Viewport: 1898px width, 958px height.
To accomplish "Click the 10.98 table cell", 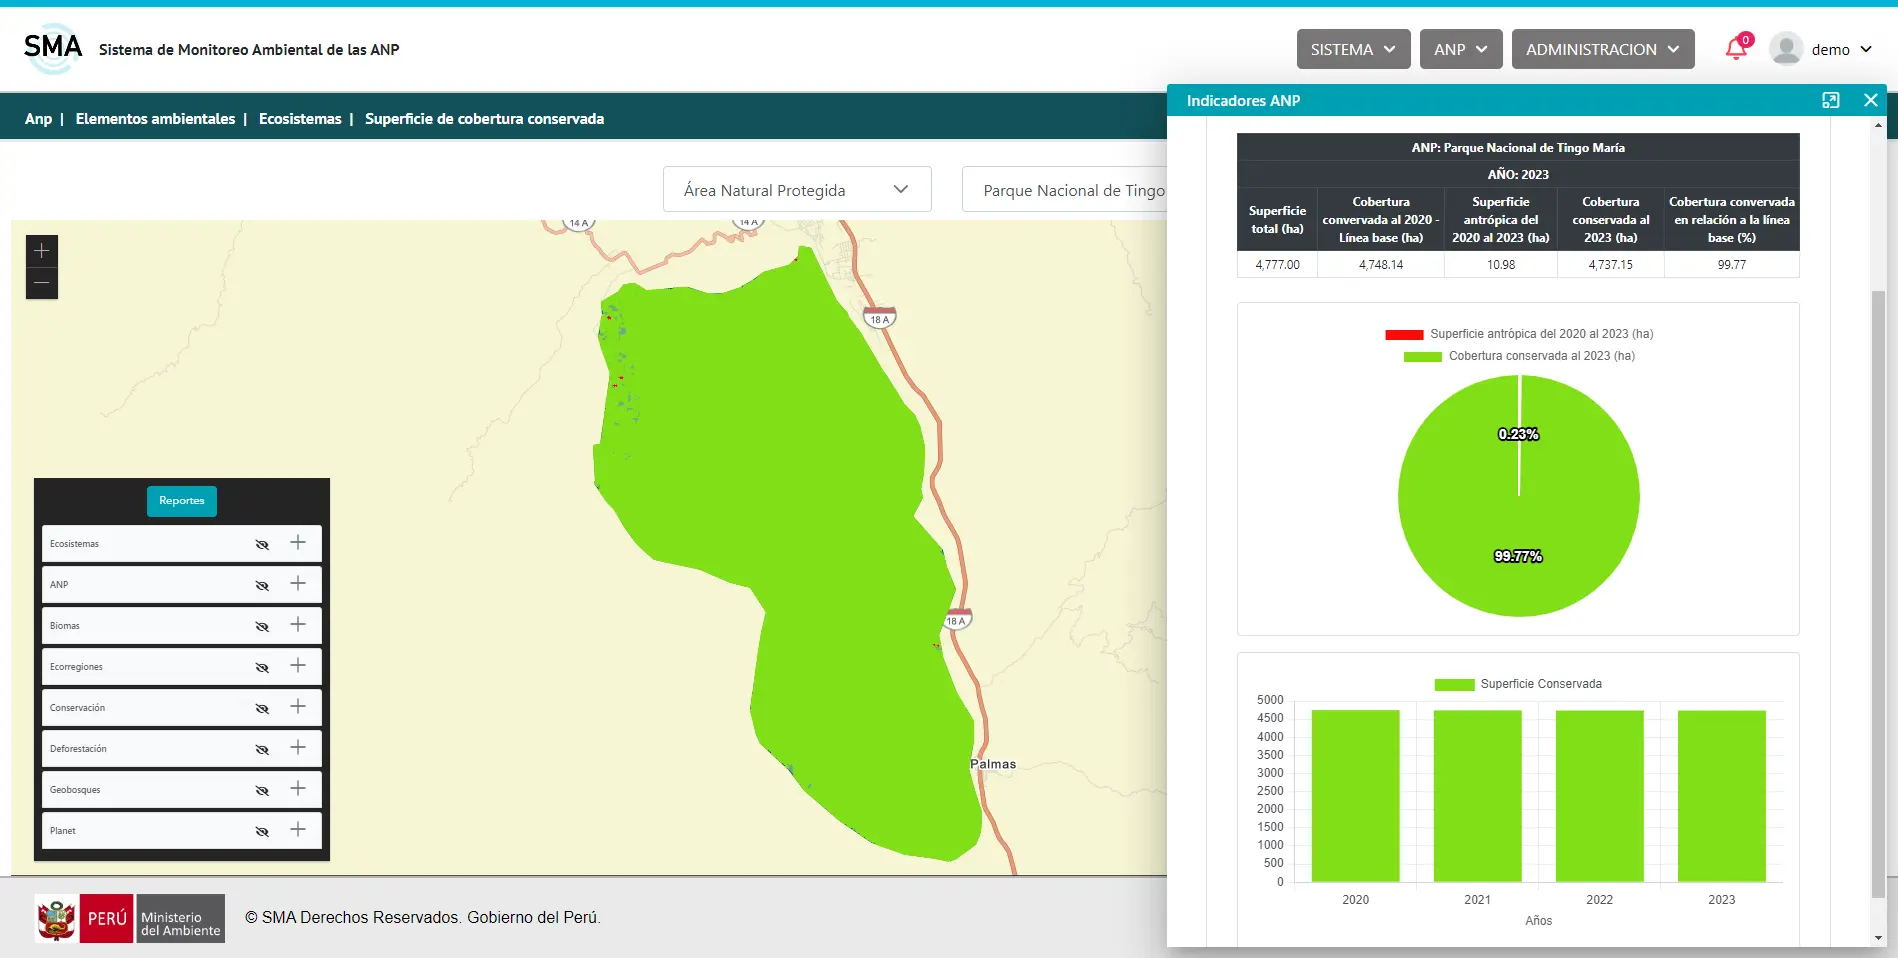I will coord(1500,265).
